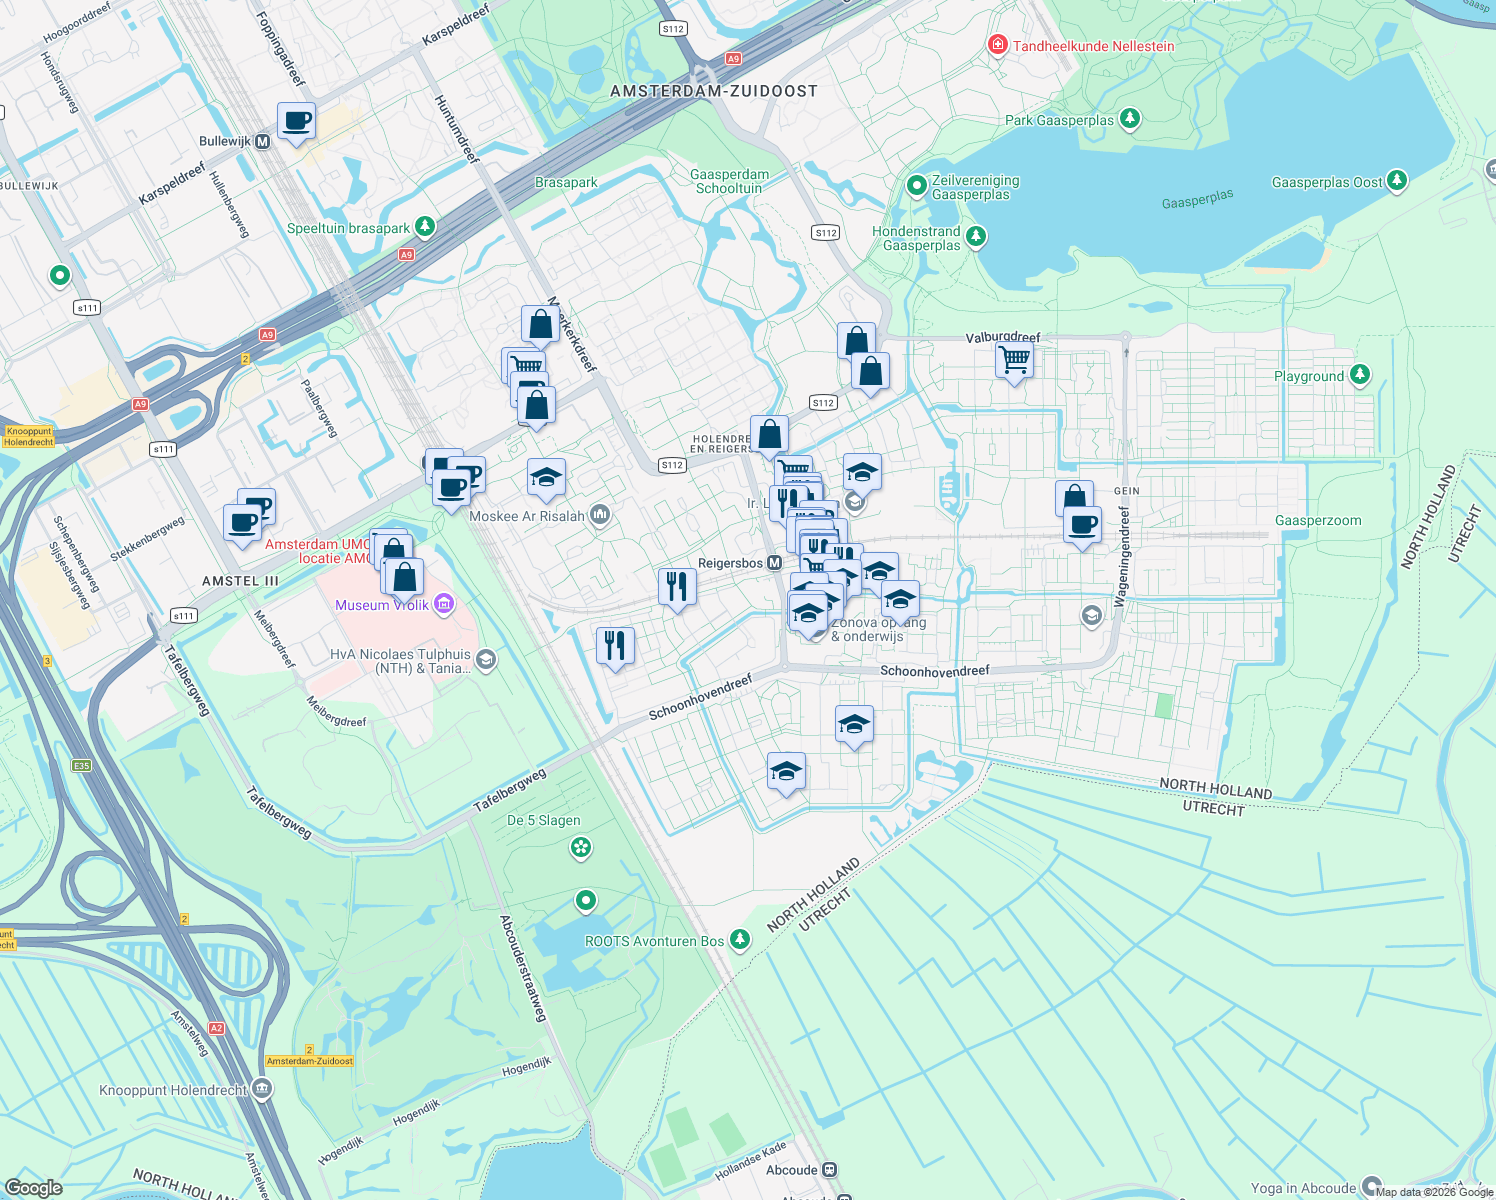This screenshot has height=1200, width=1496.
Task: Open the shopping bag marker at Holendrecht en Reigersbos
Action: coord(770,436)
